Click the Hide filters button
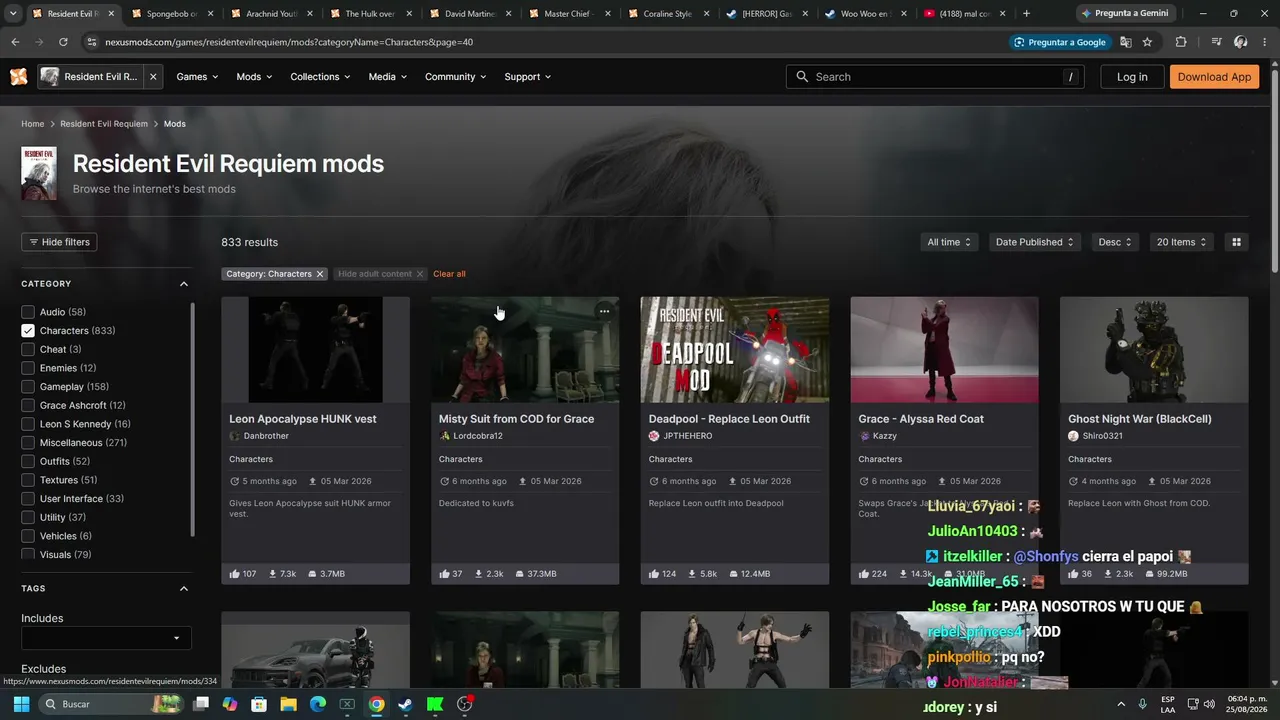The width and height of the screenshot is (1280, 720). click(x=59, y=242)
